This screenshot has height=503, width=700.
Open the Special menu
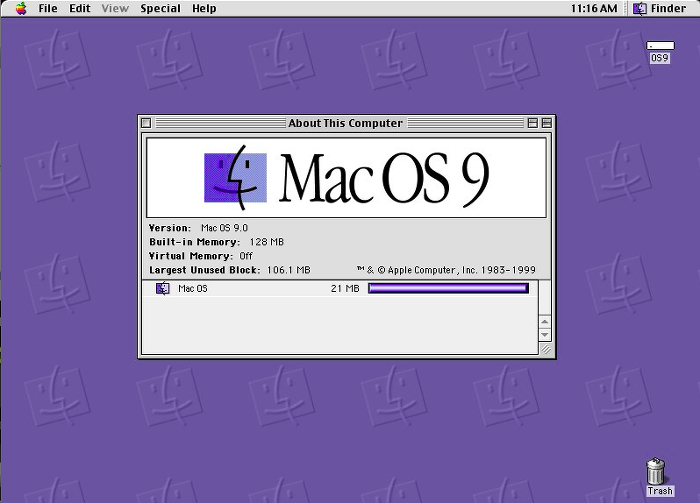point(160,8)
